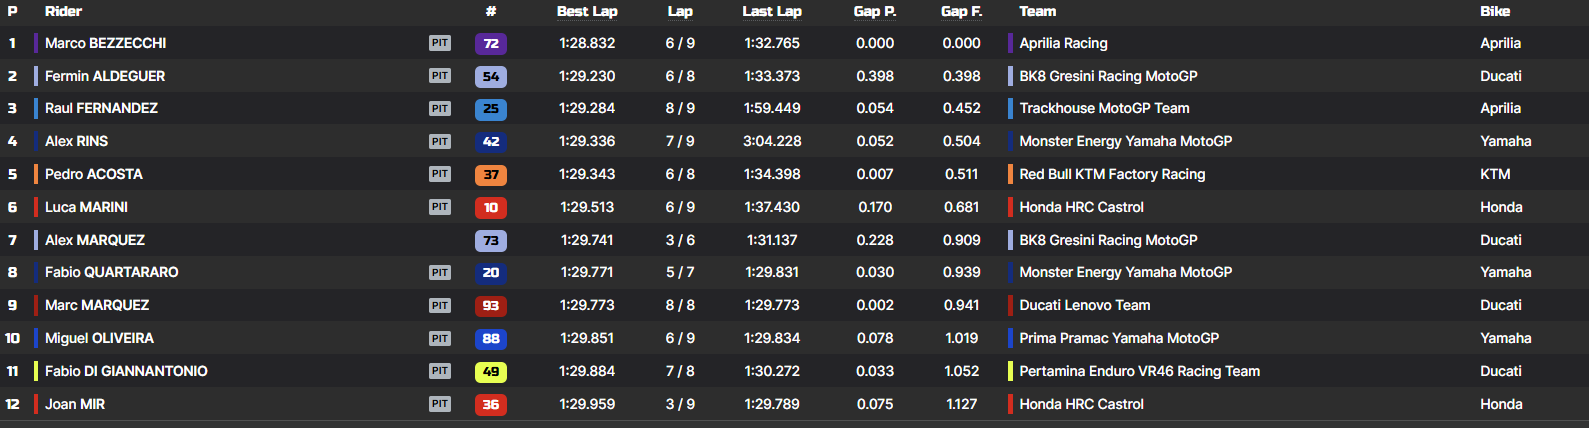The image size is (1589, 428).
Task: Click color bar beside Red Bull KTM Factory Racing
Action: (x=1010, y=174)
